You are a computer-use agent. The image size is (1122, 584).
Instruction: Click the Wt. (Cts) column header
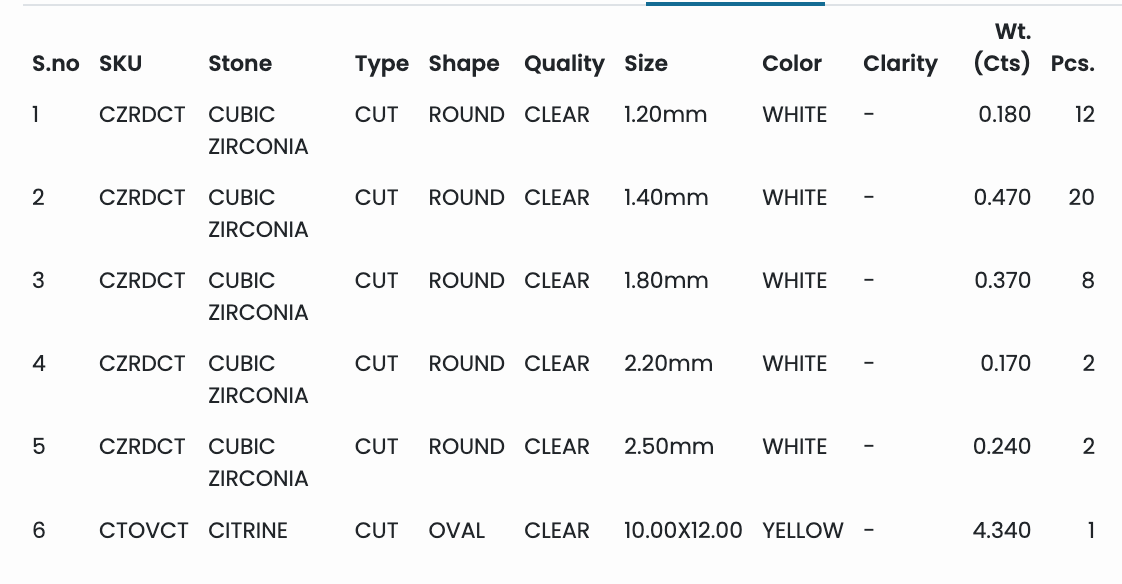click(1002, 48)
